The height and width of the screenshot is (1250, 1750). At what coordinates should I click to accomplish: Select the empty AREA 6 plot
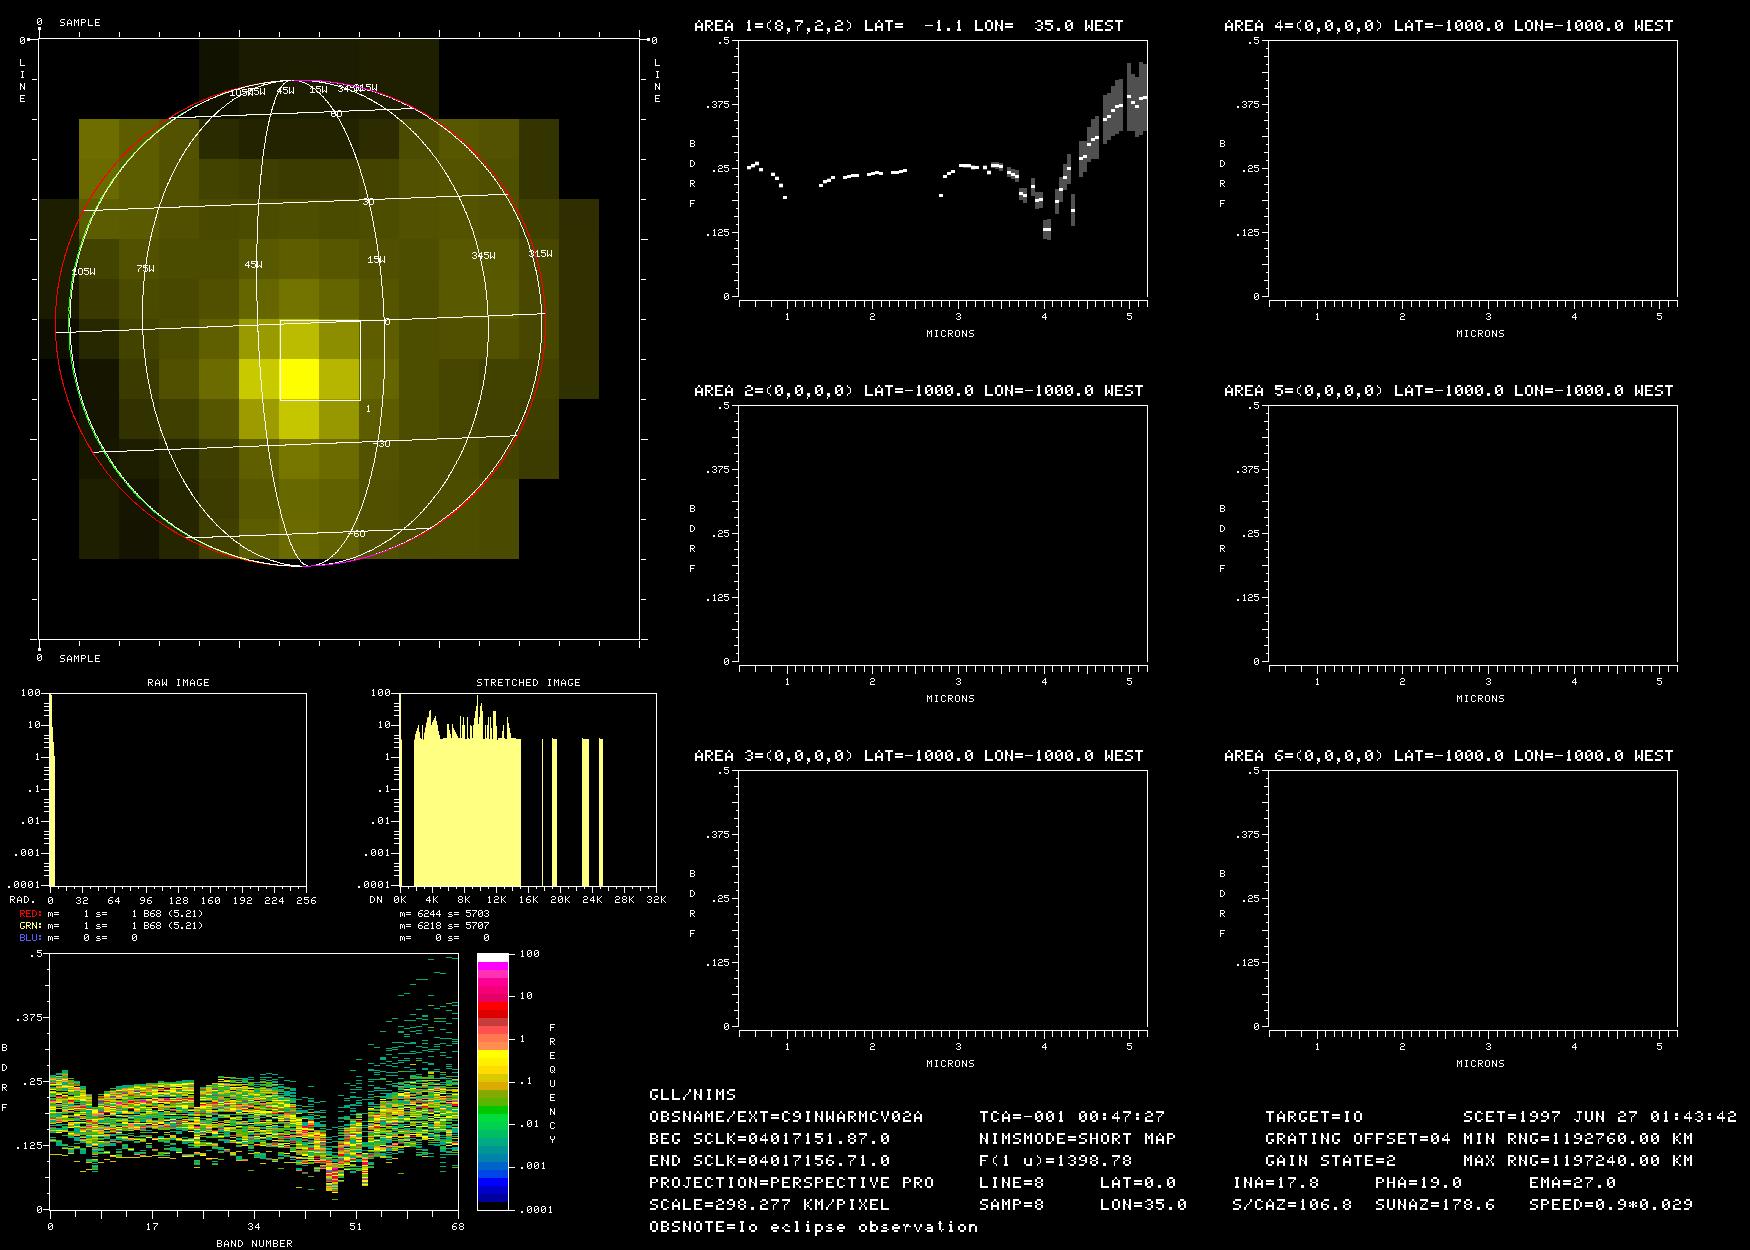tap(1473, 898)
